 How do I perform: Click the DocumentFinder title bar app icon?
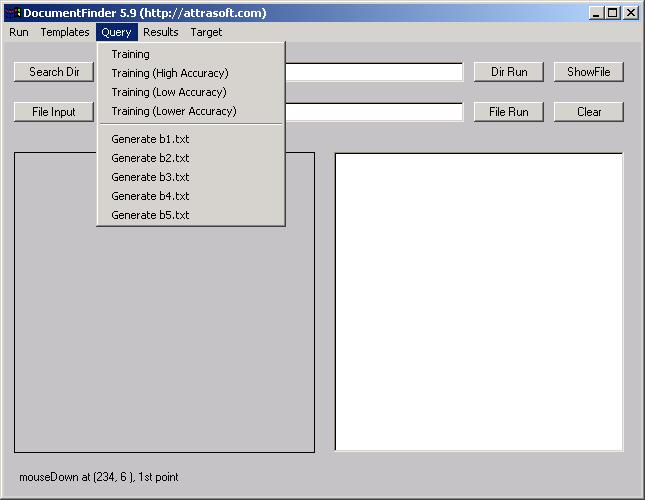(x=13, y=13)
